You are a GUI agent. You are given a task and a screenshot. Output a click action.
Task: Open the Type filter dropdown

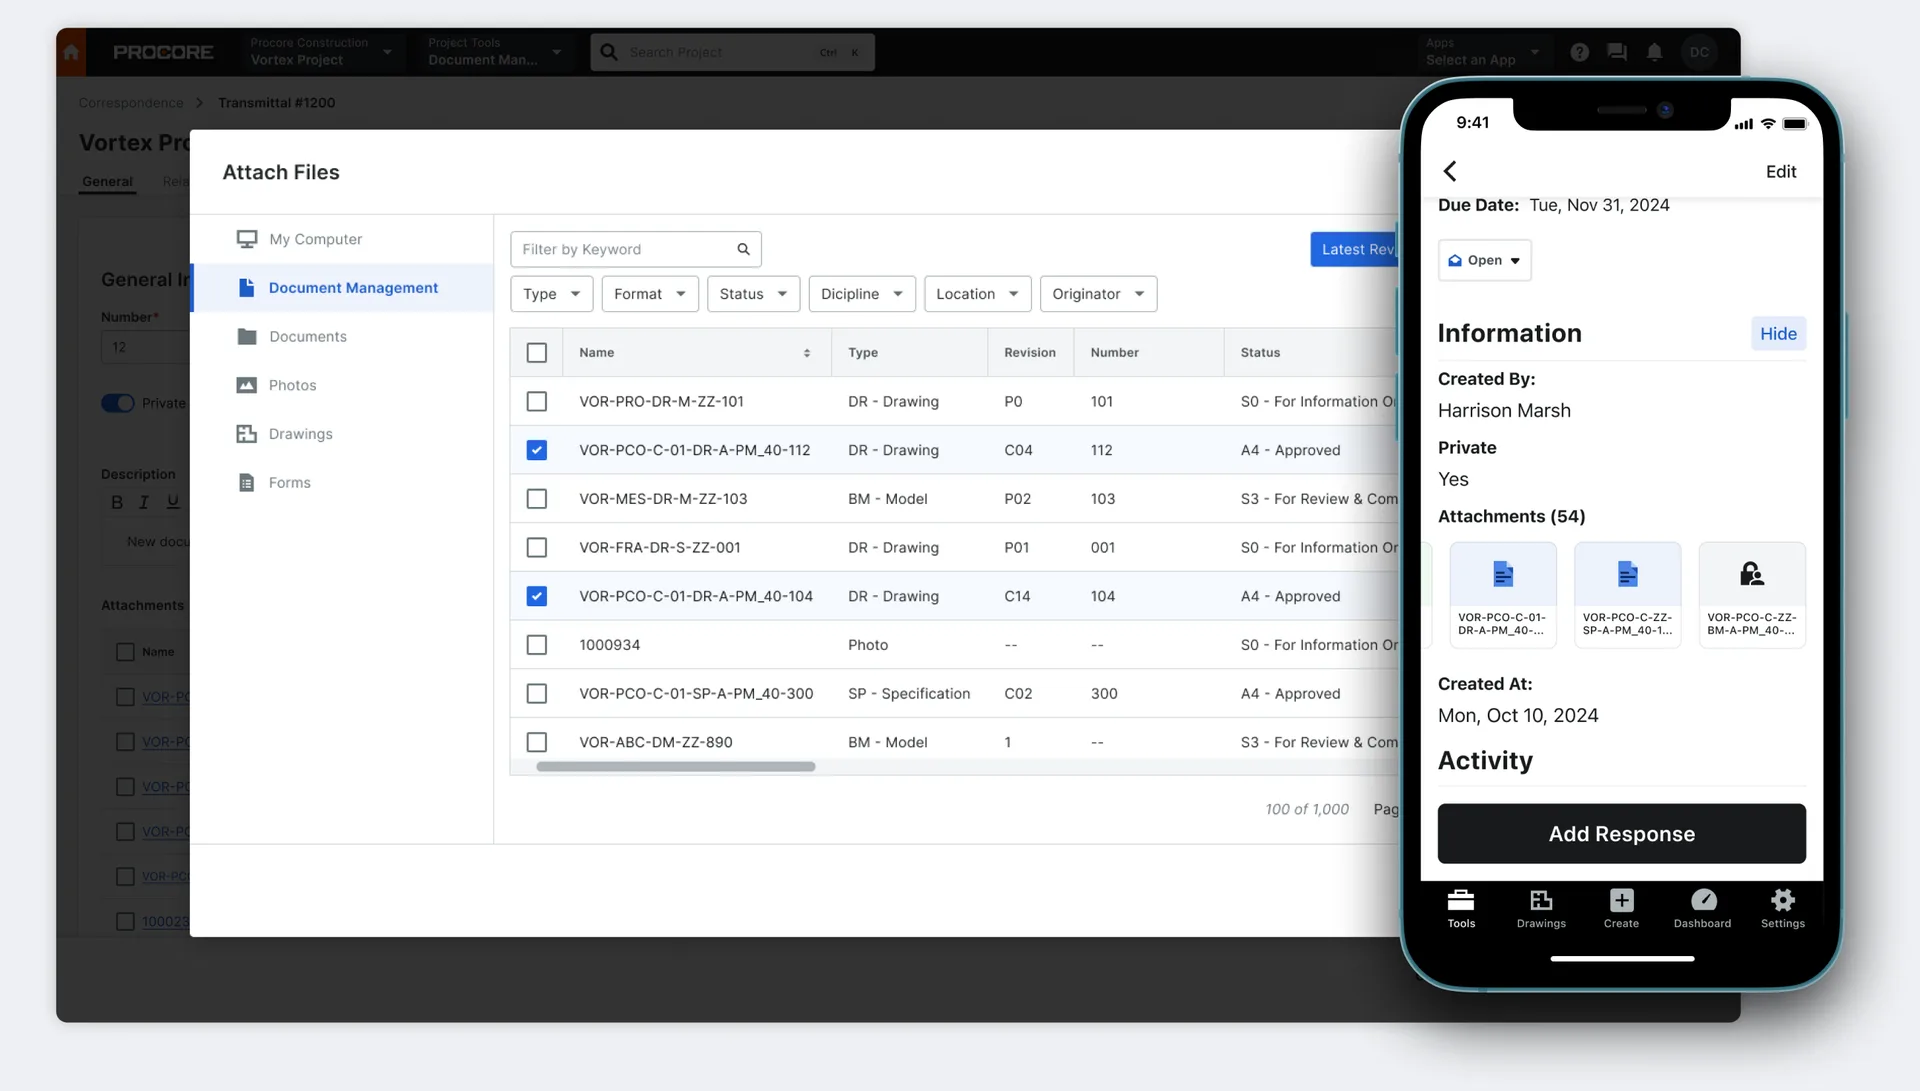click(x=552, y=294)
